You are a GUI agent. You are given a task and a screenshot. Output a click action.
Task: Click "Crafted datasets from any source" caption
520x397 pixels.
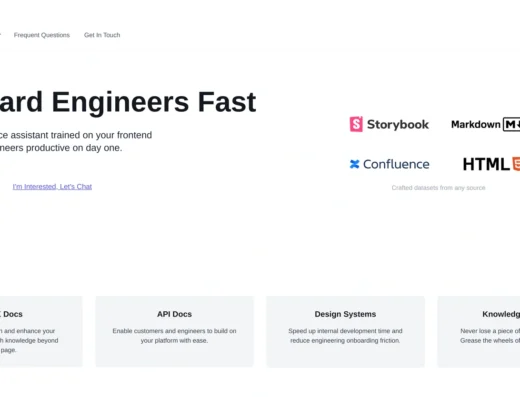(x=438, y=188)
